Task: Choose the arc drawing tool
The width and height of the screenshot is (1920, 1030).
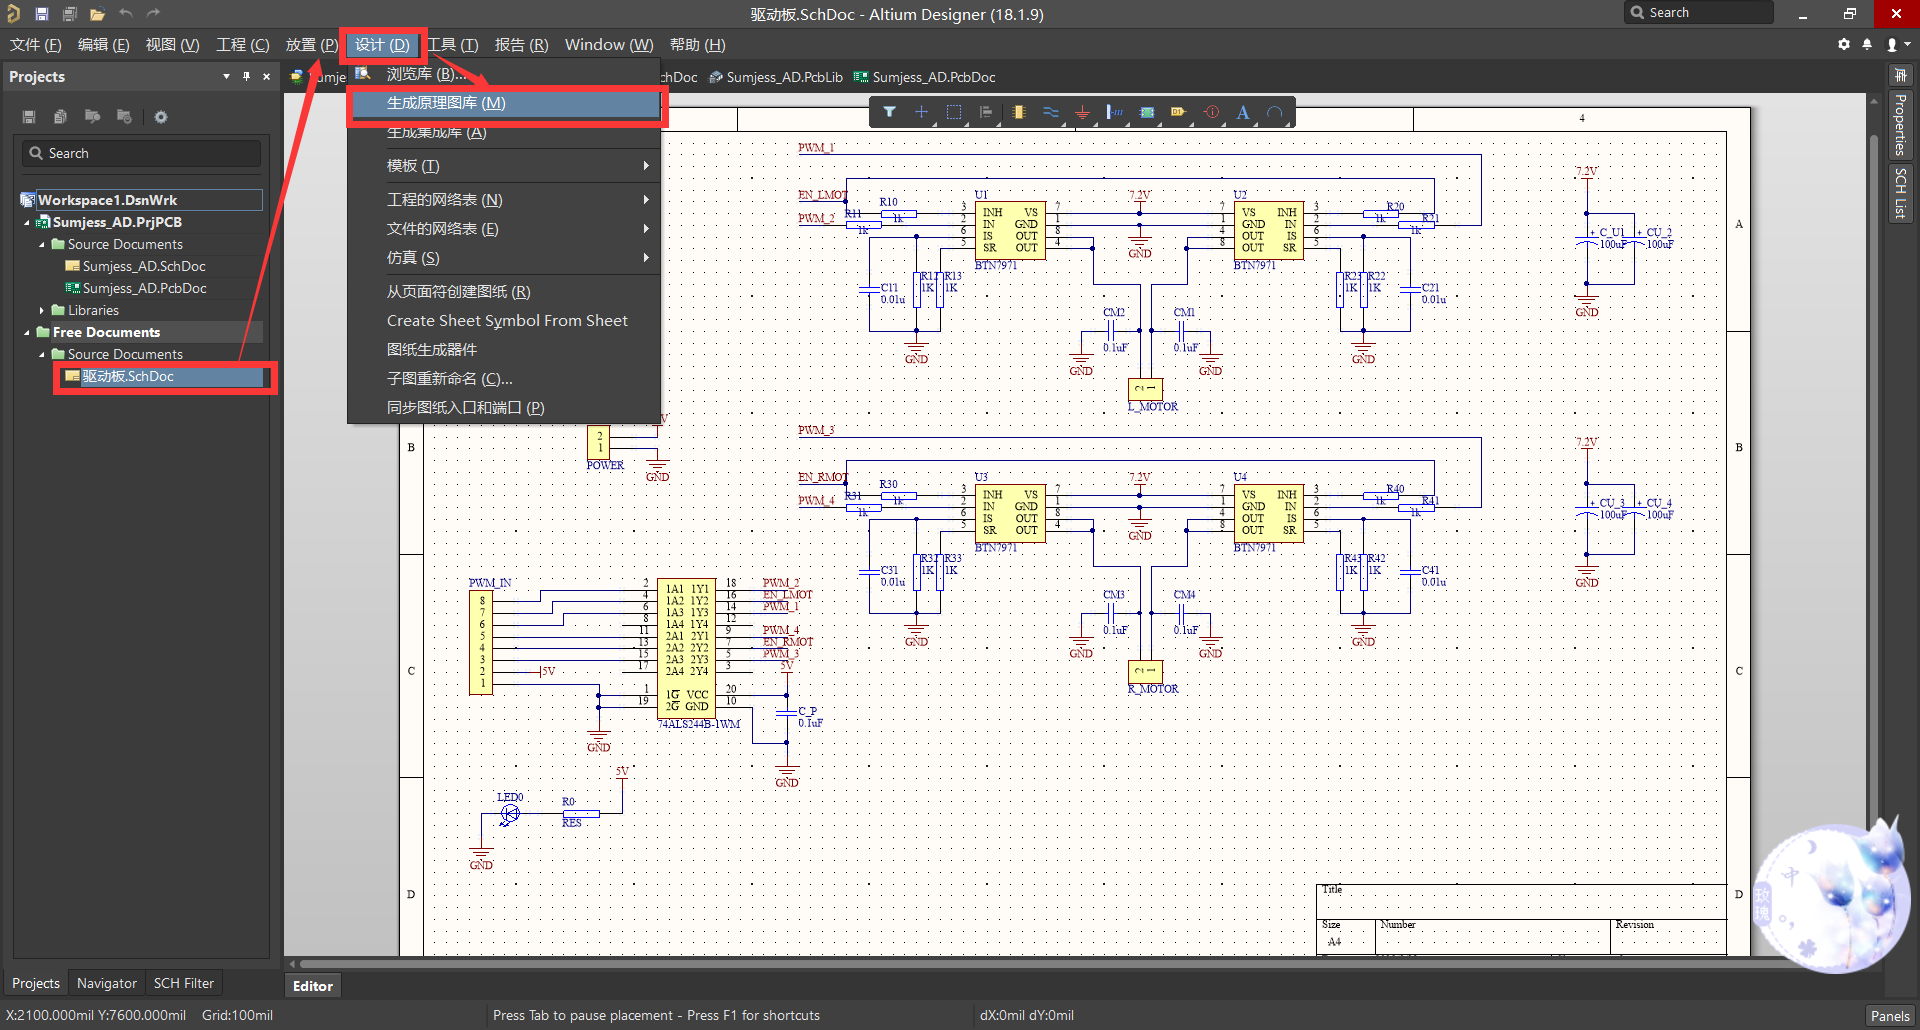Action: 1276,112
